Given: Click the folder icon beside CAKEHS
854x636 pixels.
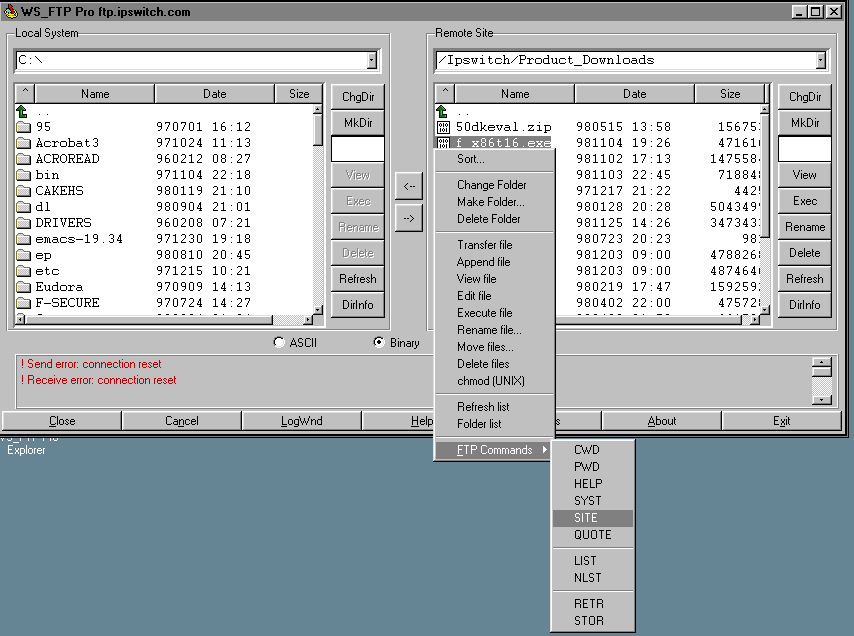Looking at the screenshot, I should point(23,191).
